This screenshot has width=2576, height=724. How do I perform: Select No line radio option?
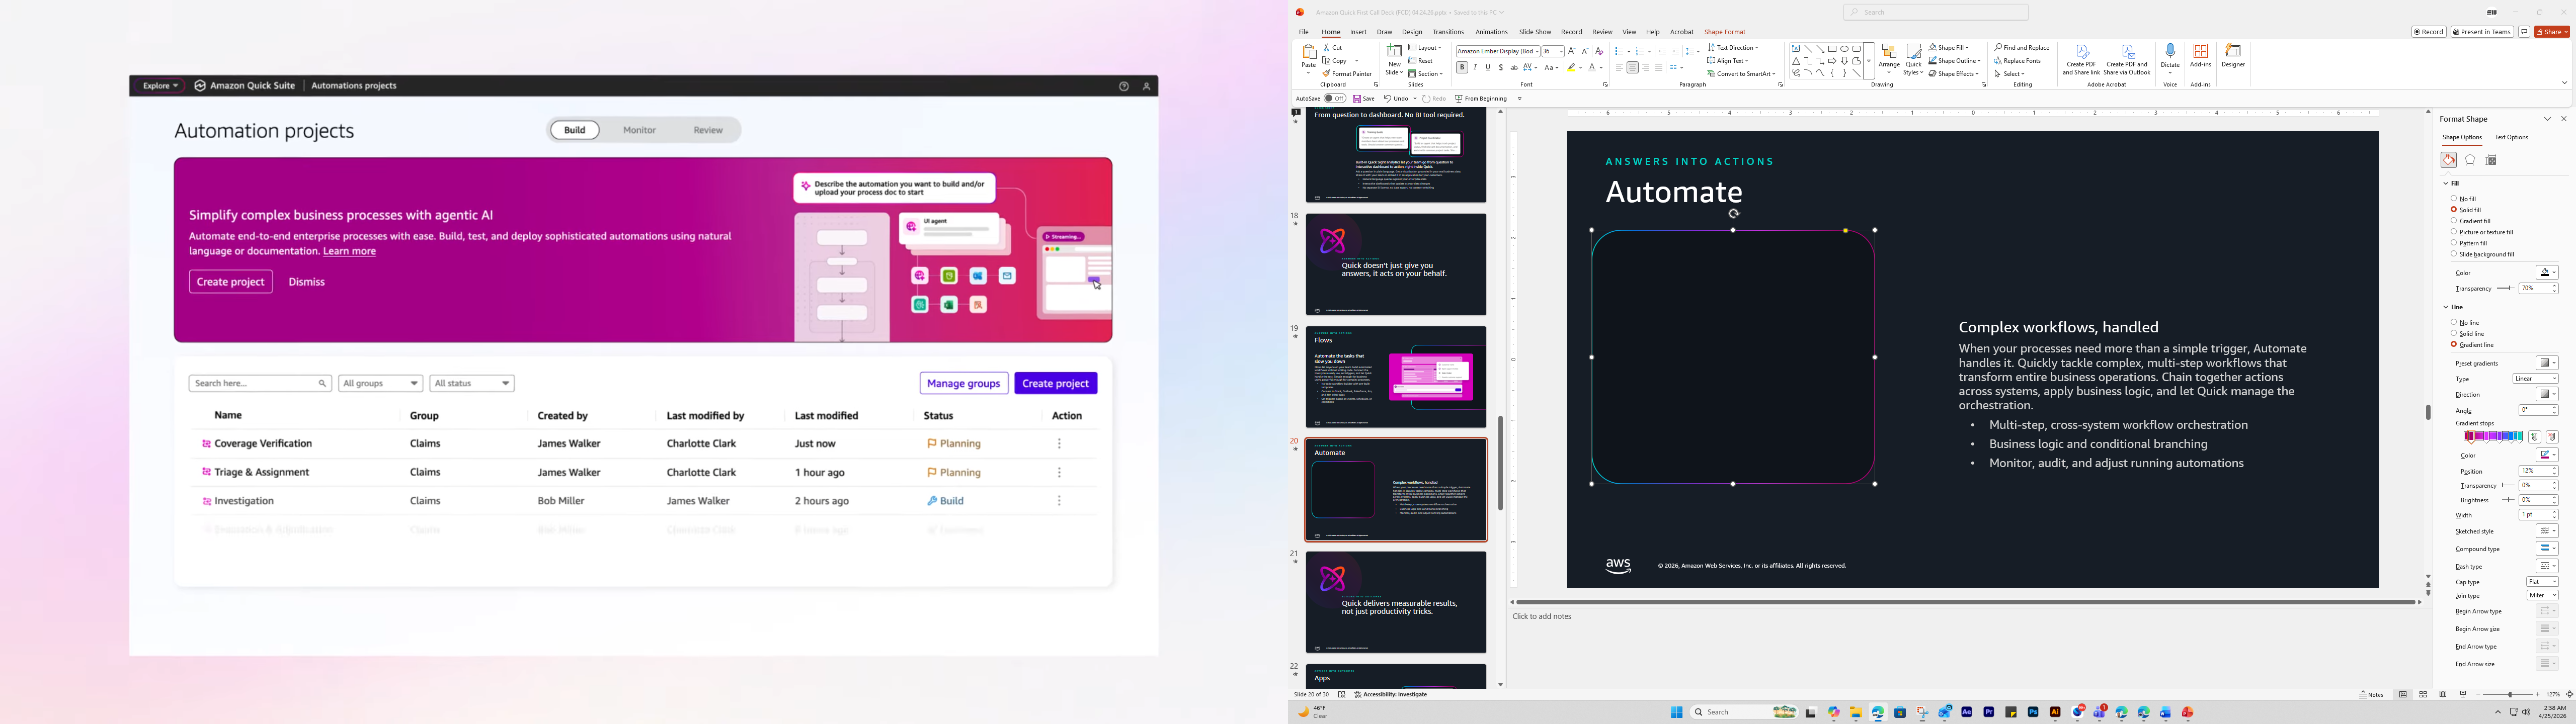tap(2454, 323)
